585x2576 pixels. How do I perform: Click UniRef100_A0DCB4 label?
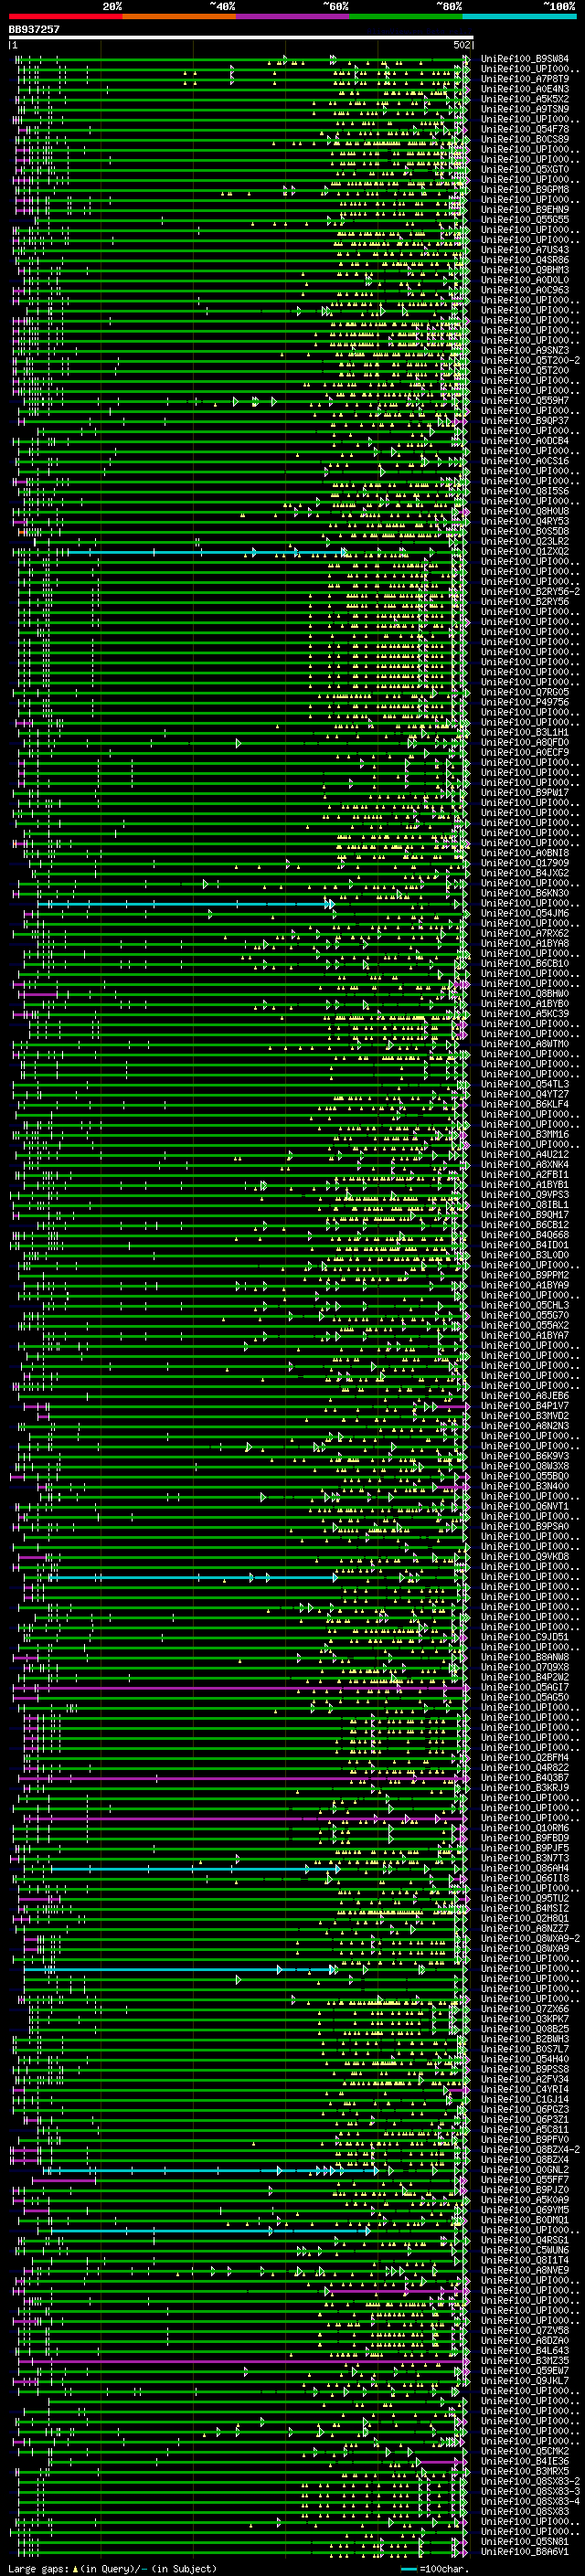[x=525, y=440]
